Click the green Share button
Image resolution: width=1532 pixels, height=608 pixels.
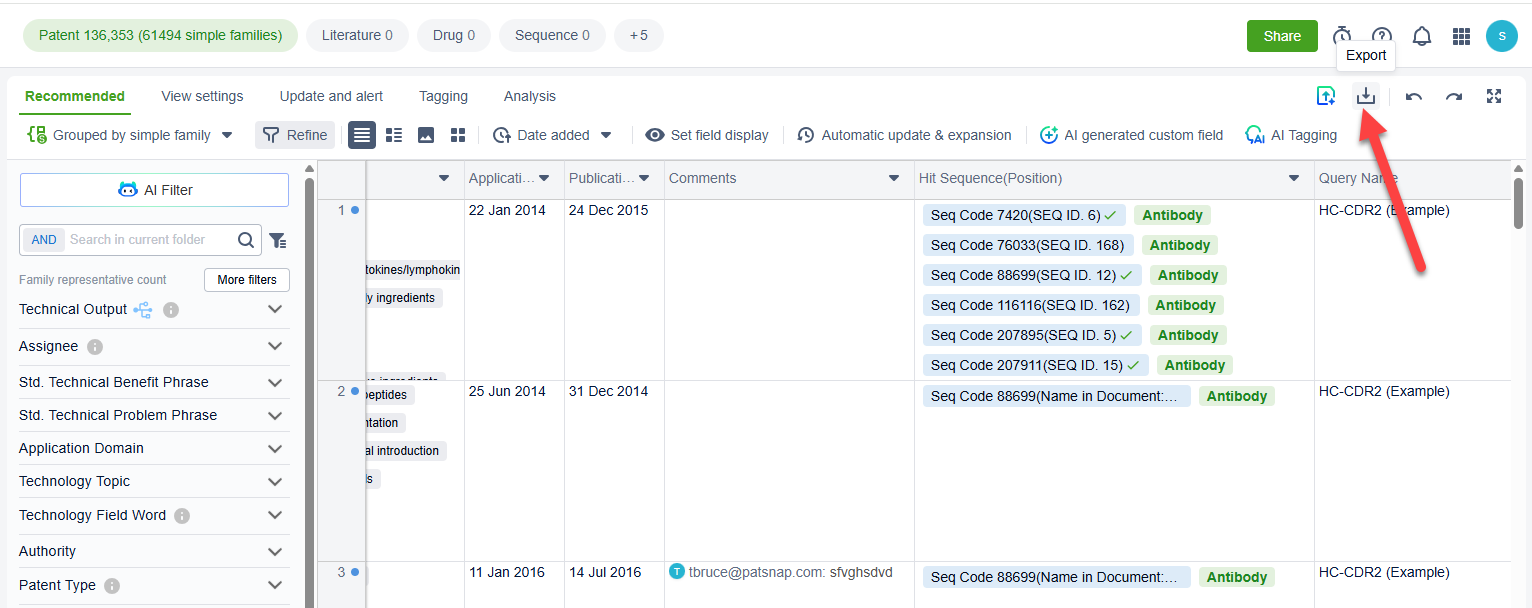[x=1281, y=36]
